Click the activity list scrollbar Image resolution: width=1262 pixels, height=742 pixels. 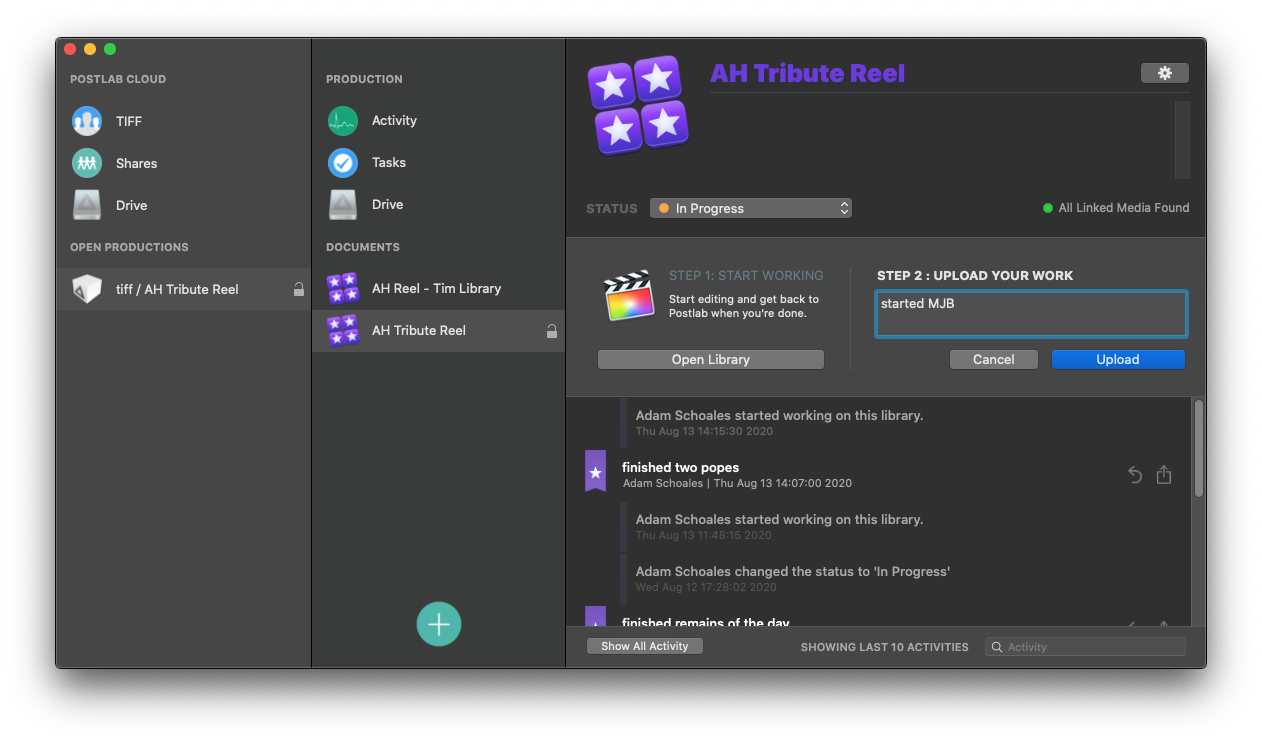coord(1198,447)
